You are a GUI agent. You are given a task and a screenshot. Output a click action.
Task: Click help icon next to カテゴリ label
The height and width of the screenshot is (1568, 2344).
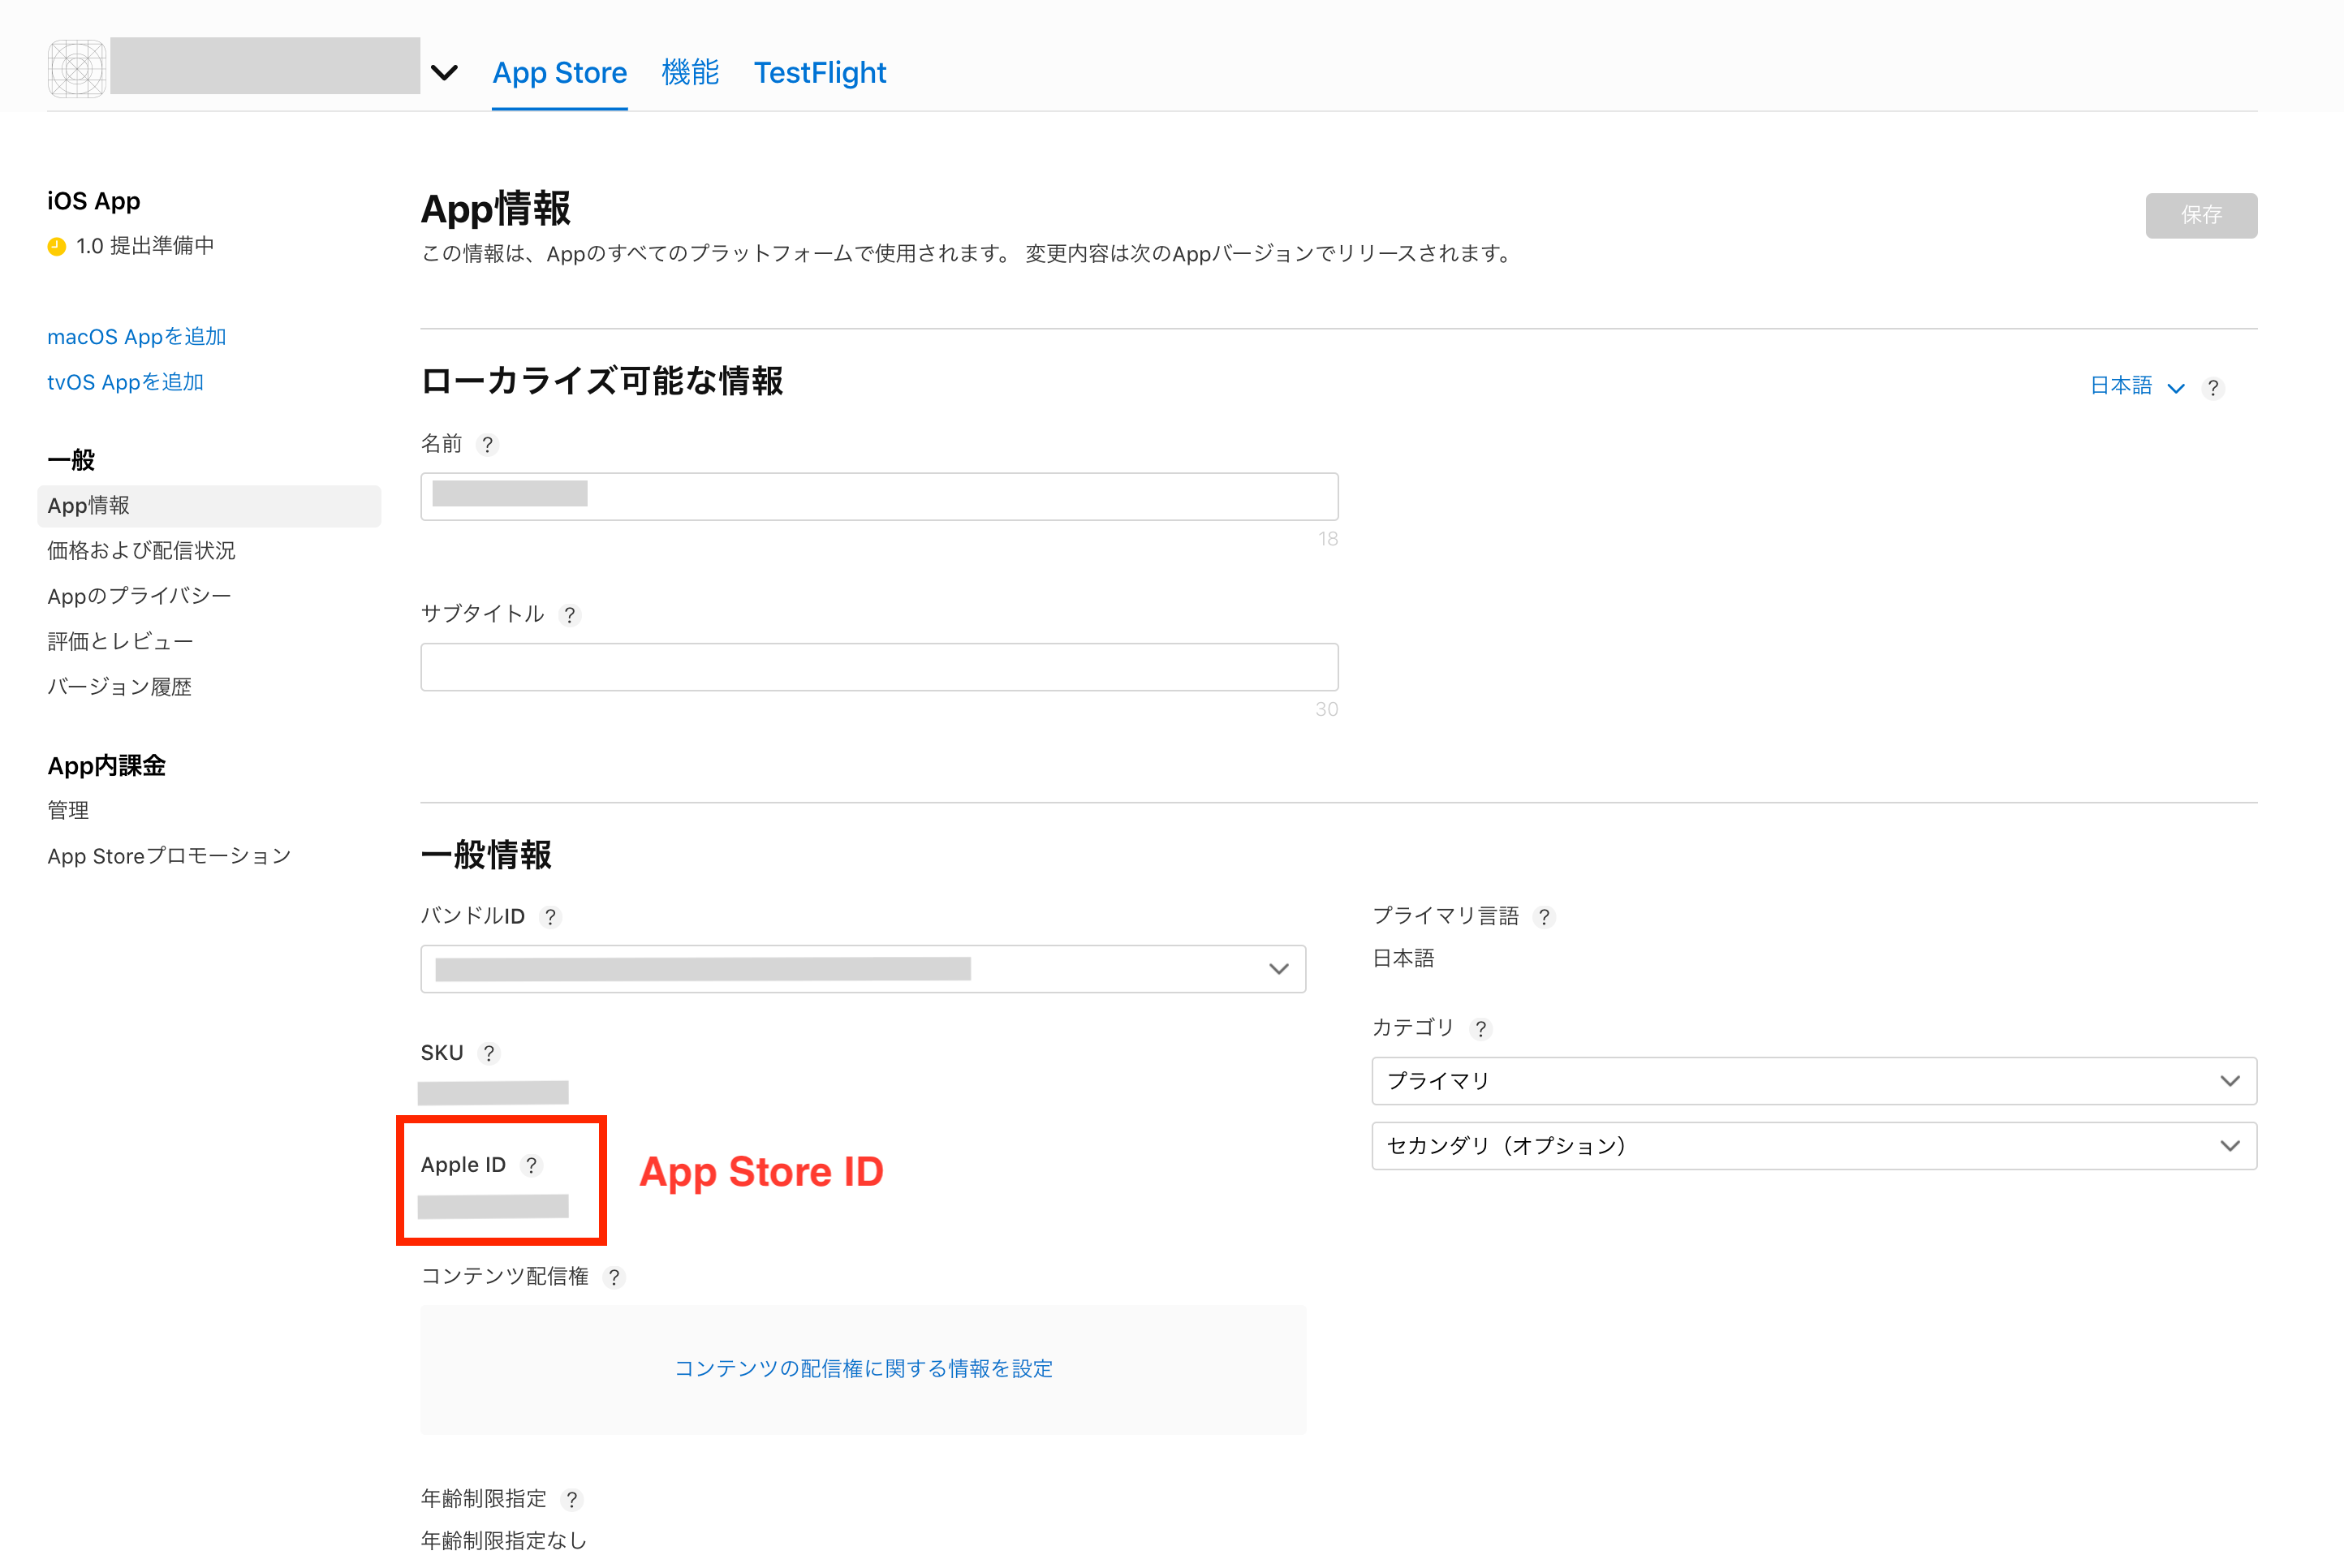pyautogui.click(x=1481, y=1029)
